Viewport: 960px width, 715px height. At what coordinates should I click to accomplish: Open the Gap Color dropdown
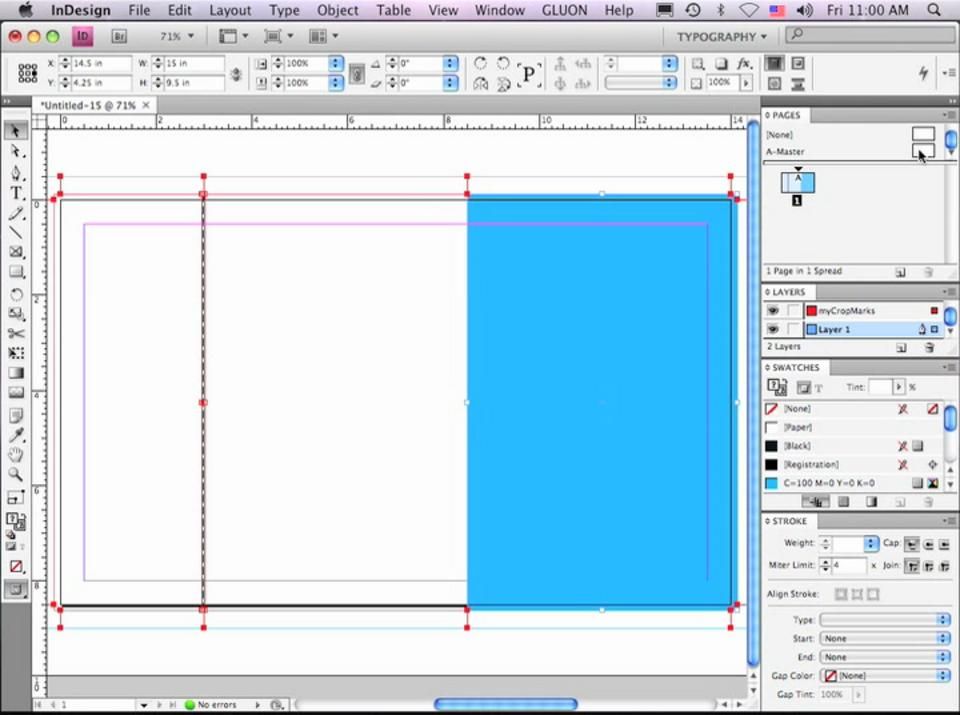884,676
